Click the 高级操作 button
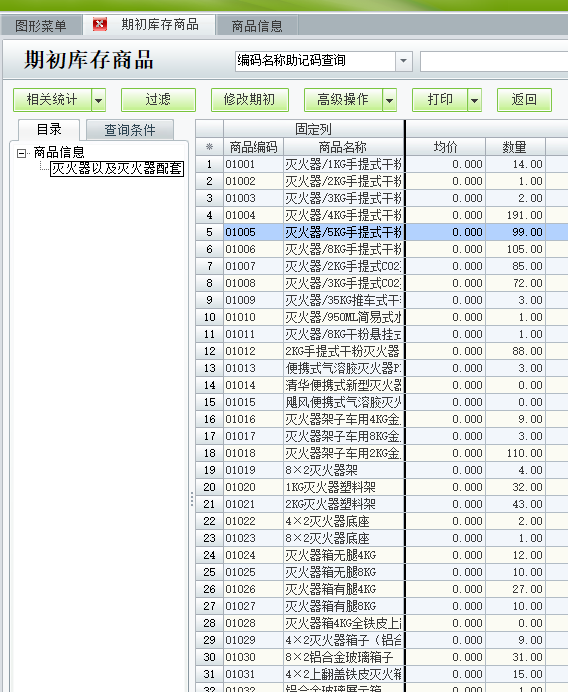The height and width of the screenshot is (692, 568). (x=343, y=100)
